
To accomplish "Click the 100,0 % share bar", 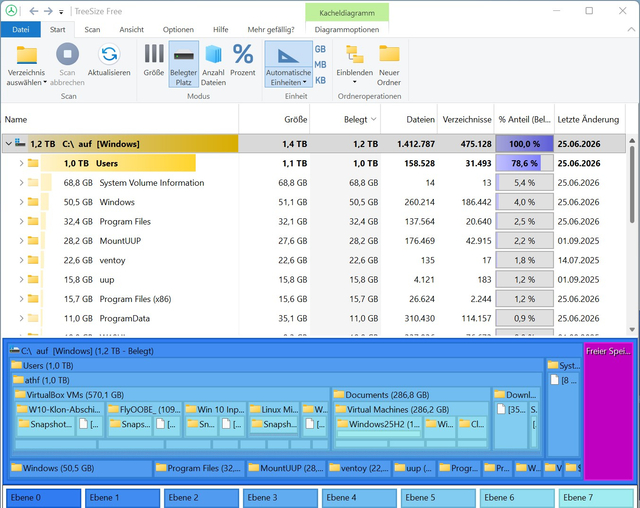I will (x=524, y=144).
